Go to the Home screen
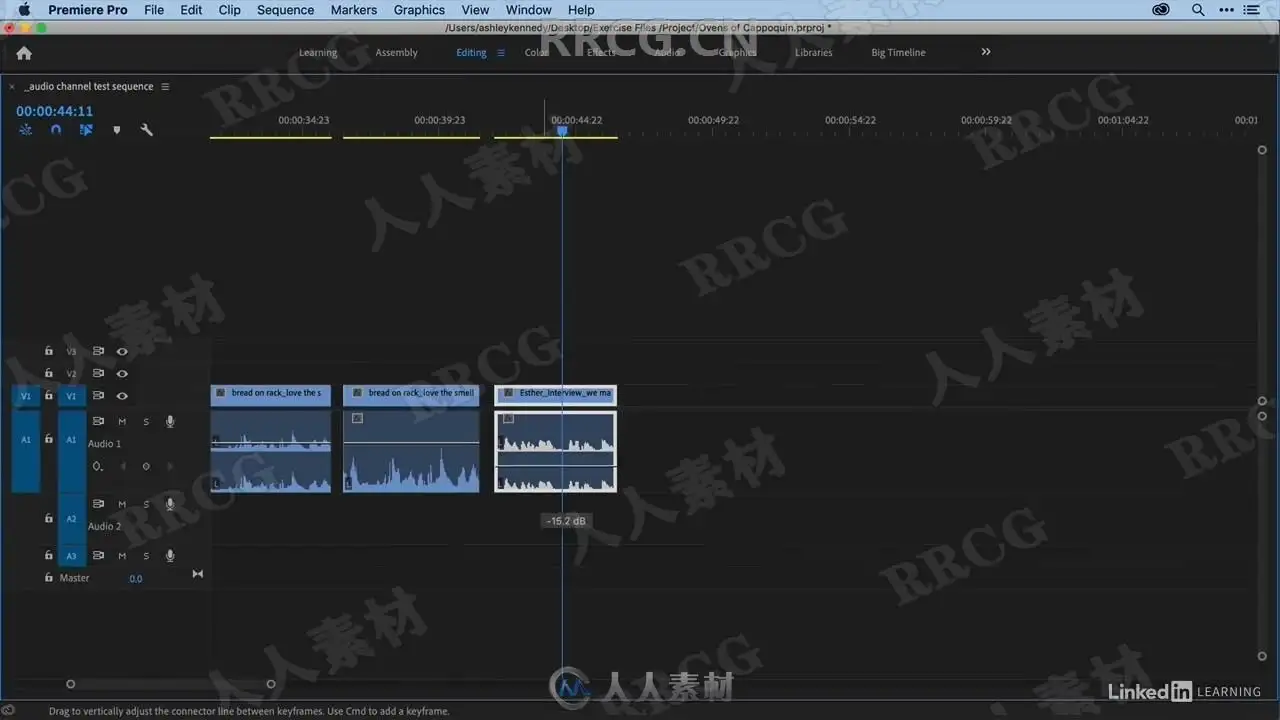The image size is (1280, 720). point(24,53)
